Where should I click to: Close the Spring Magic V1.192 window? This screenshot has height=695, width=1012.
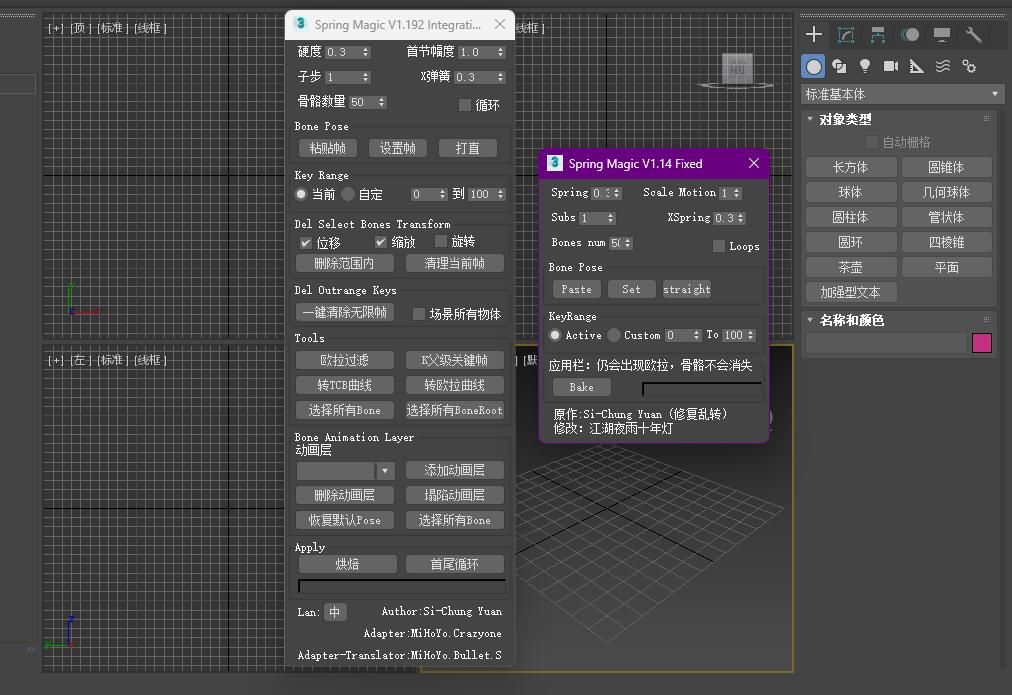[500, 24]
